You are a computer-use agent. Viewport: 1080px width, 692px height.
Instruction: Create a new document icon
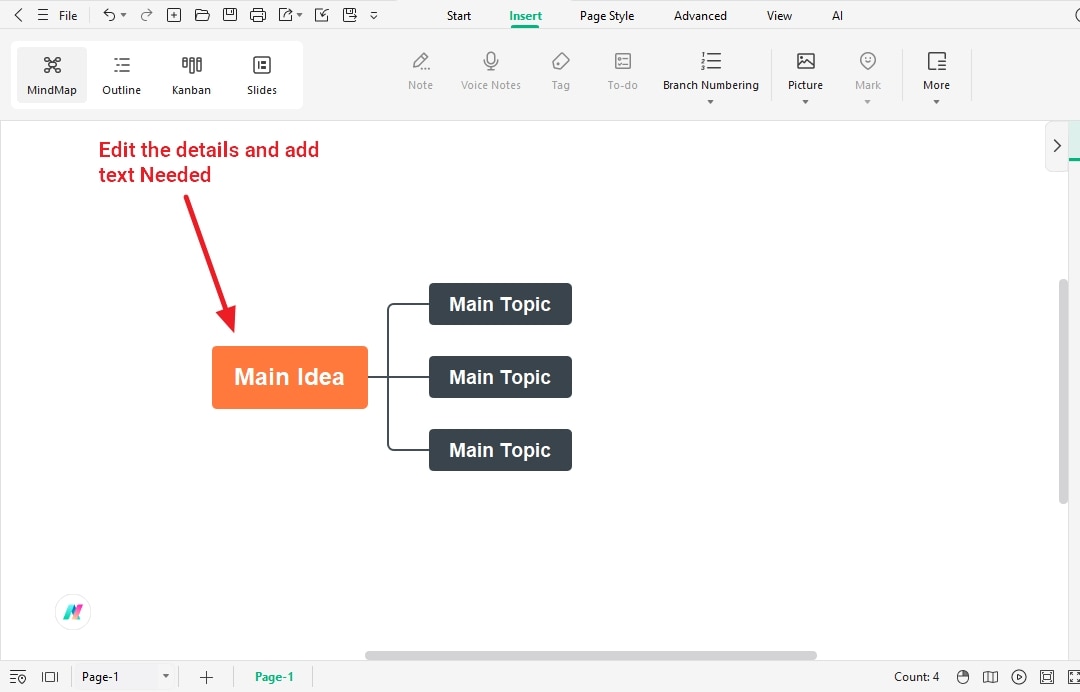(x=174, y=15)
